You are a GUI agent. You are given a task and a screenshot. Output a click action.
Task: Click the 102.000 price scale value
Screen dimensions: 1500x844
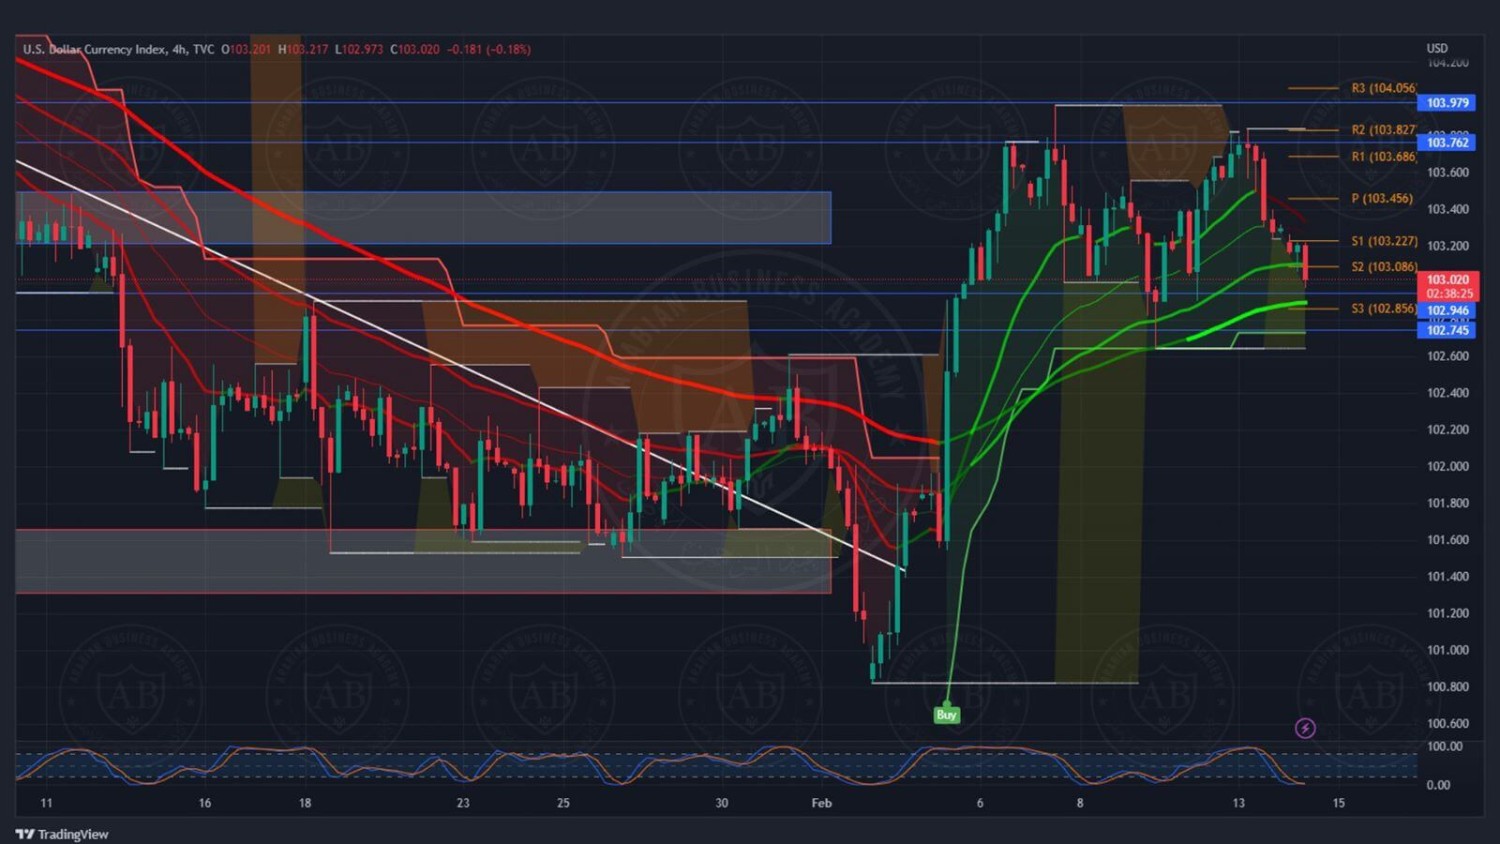[x=1447, y=466]
